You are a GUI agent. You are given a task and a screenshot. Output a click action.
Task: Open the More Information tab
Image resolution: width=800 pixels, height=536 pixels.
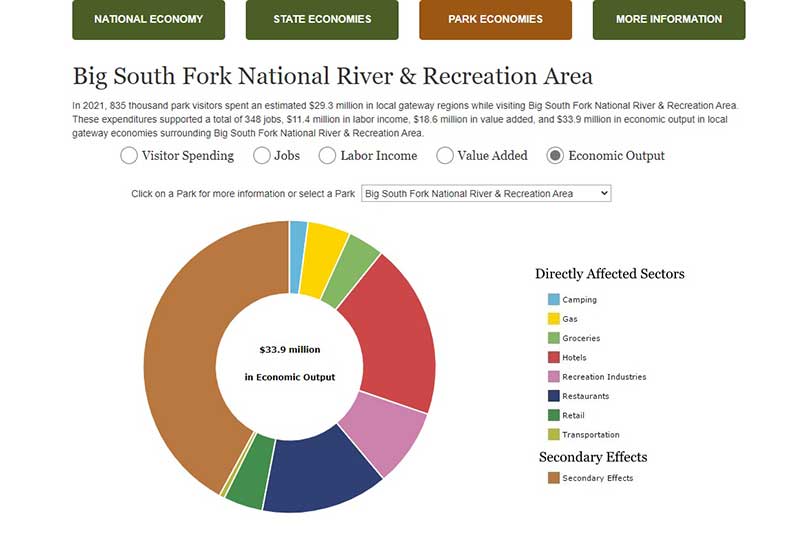669,19
